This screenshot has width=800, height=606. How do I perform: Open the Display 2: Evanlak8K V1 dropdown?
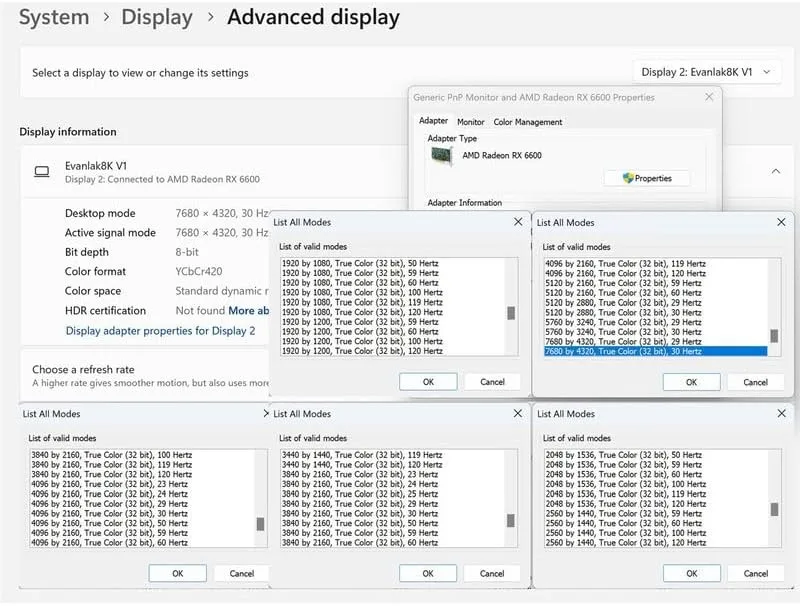(x=707, y=72)
